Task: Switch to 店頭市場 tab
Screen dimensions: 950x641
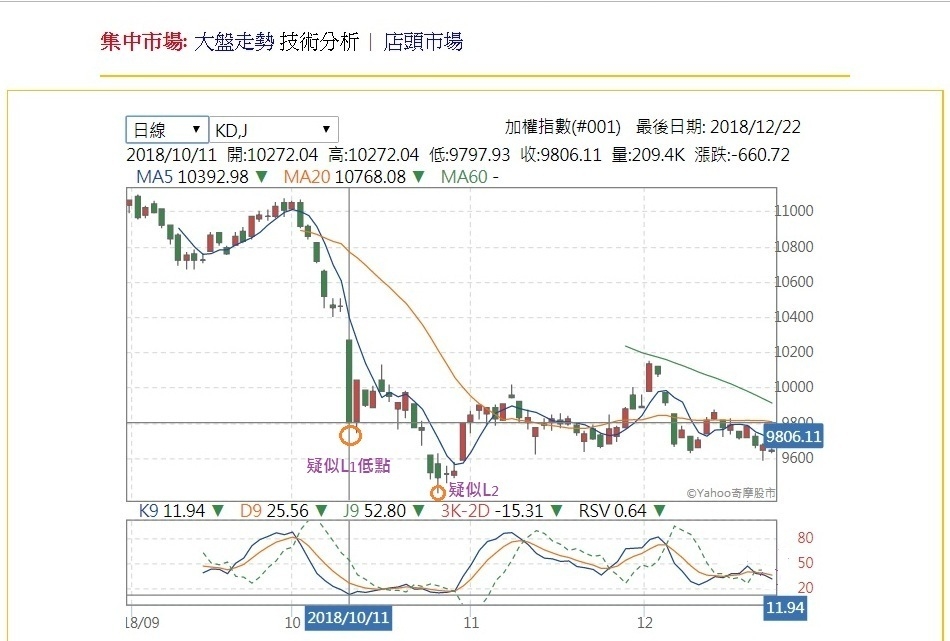Action: [x=423, y=42]
